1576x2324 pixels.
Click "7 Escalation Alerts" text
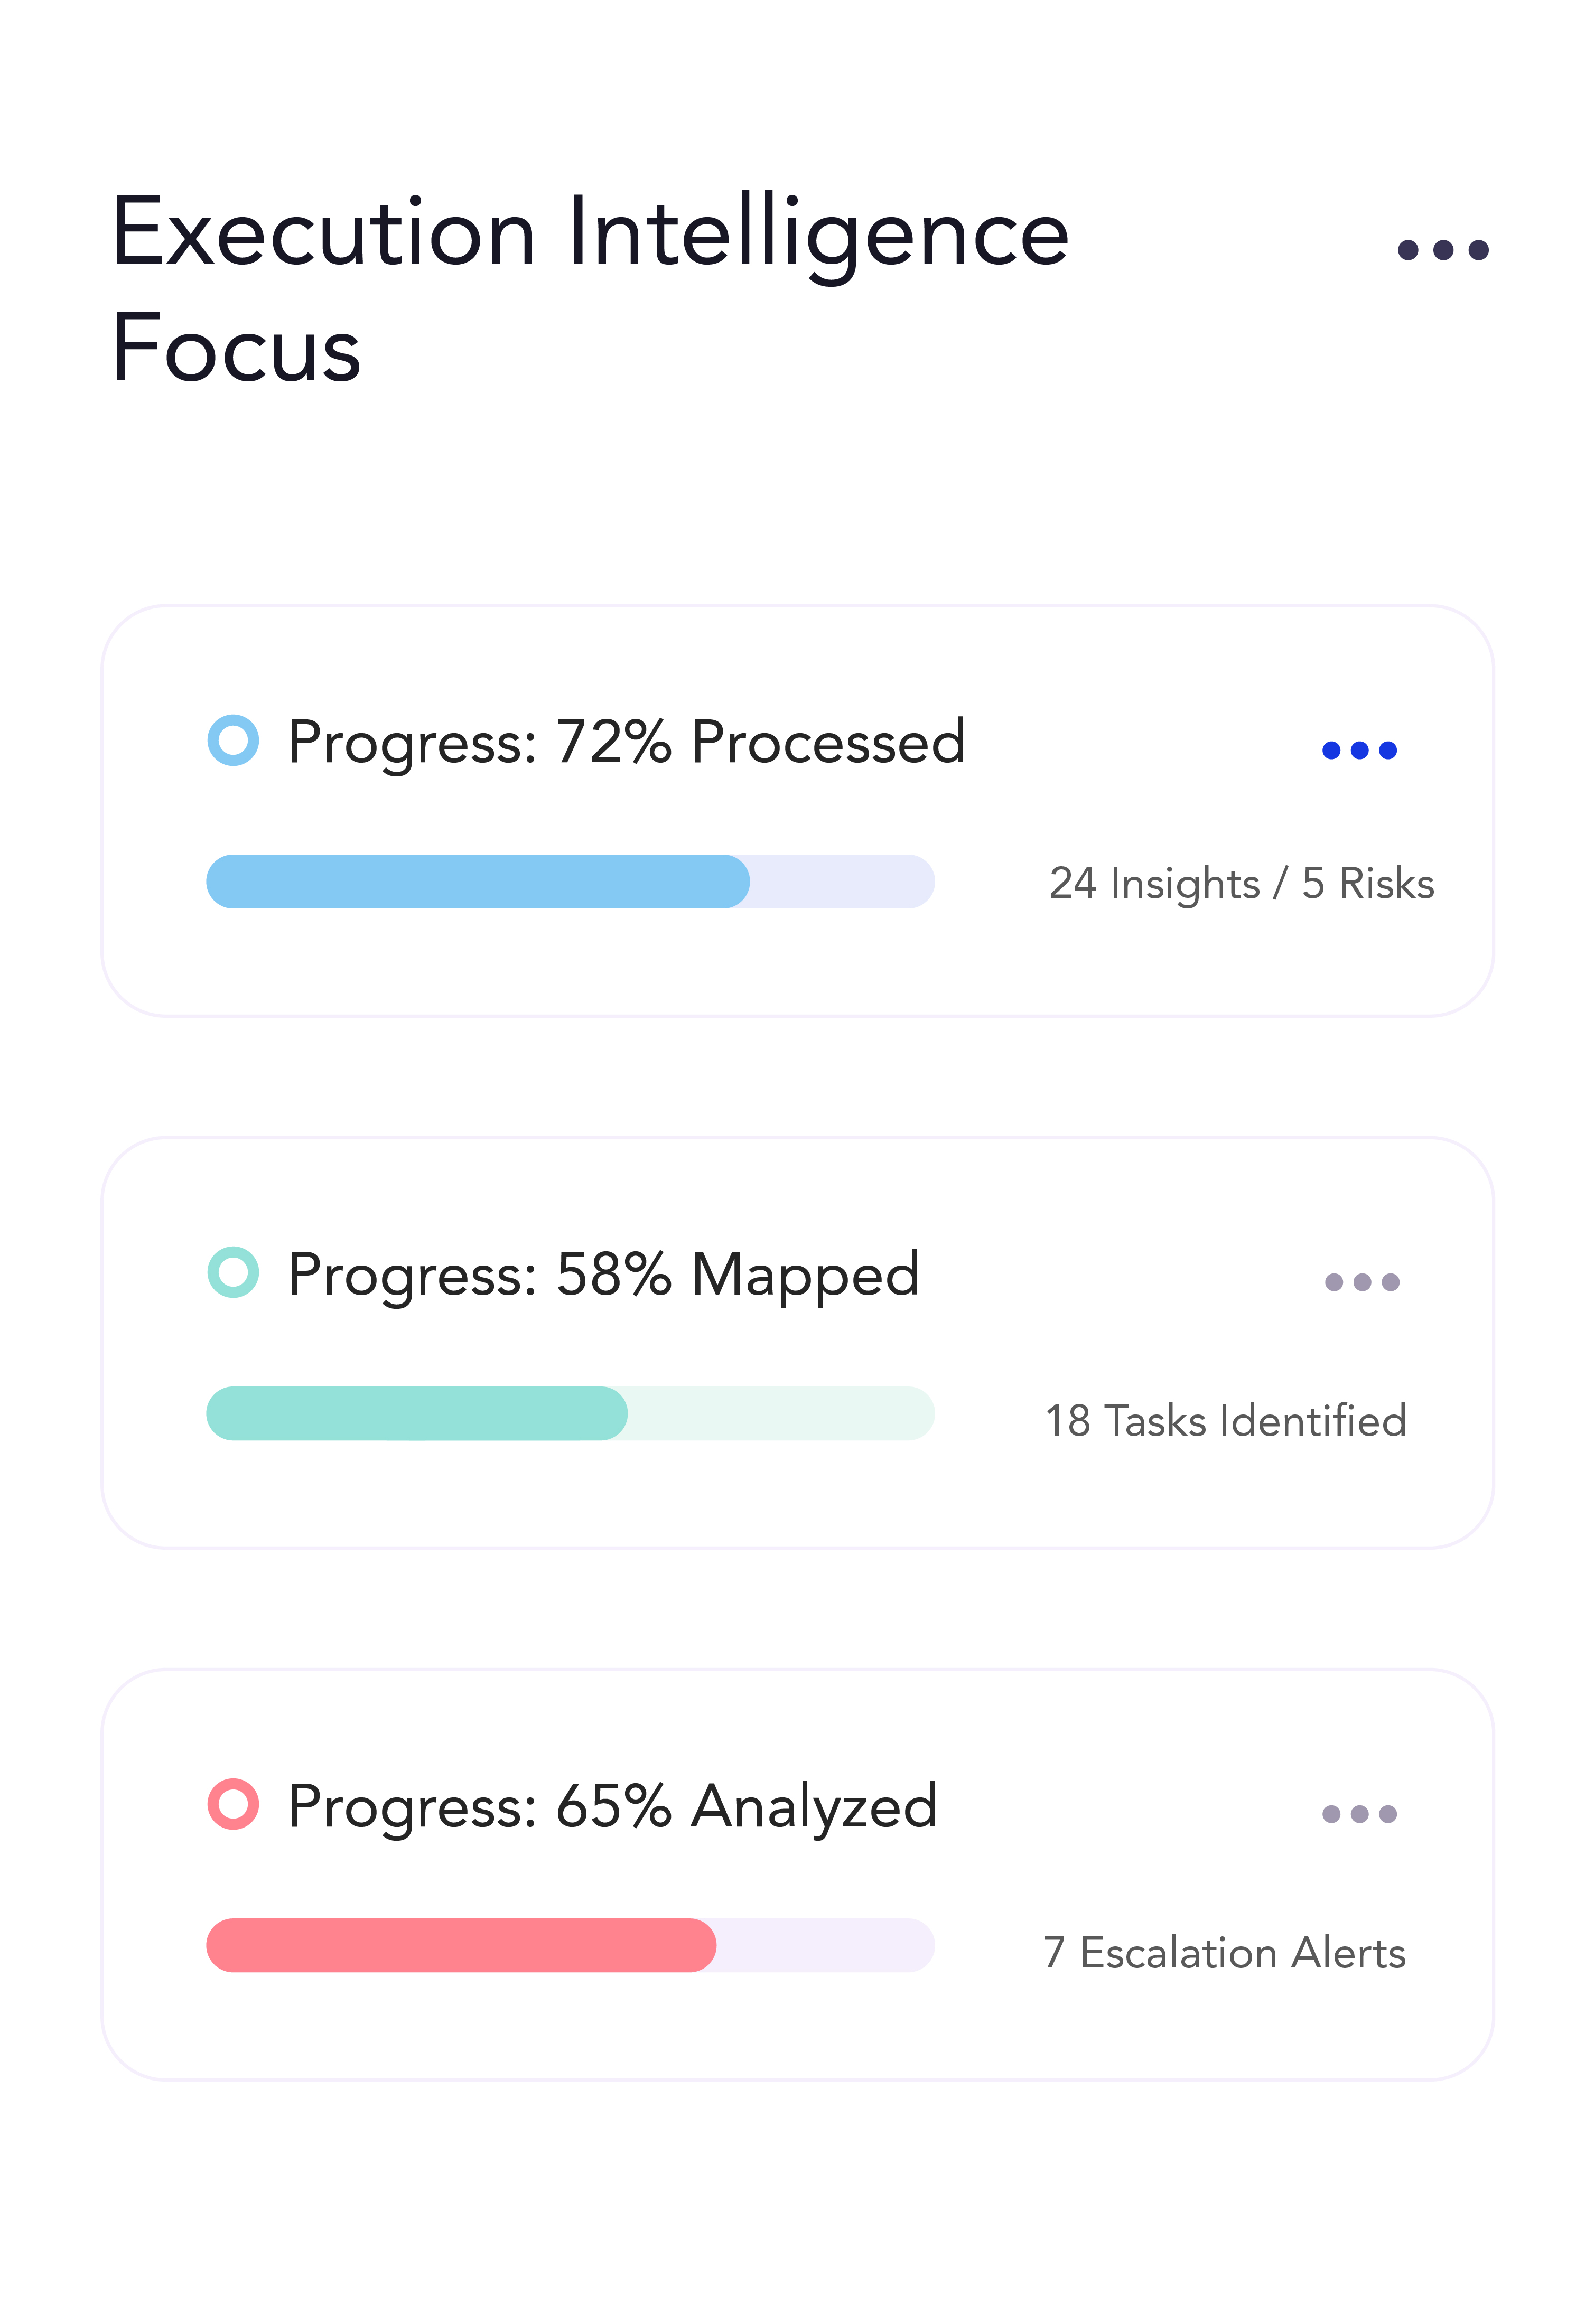click(1224, 1953)
